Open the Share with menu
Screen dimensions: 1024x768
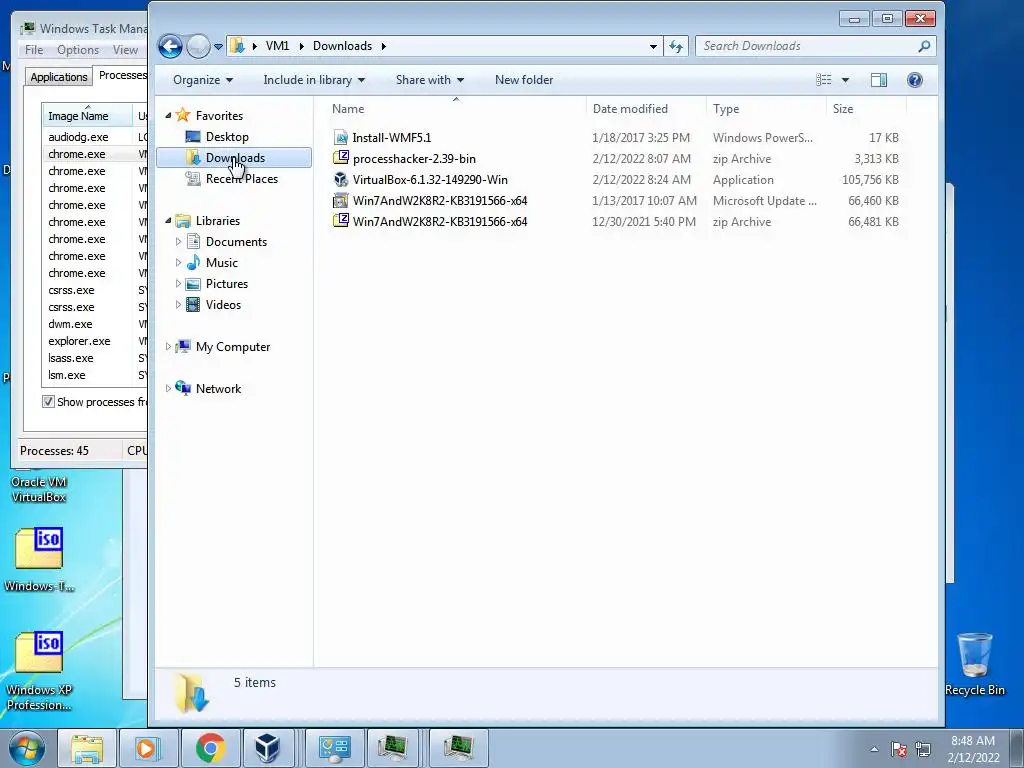(430, 80)
